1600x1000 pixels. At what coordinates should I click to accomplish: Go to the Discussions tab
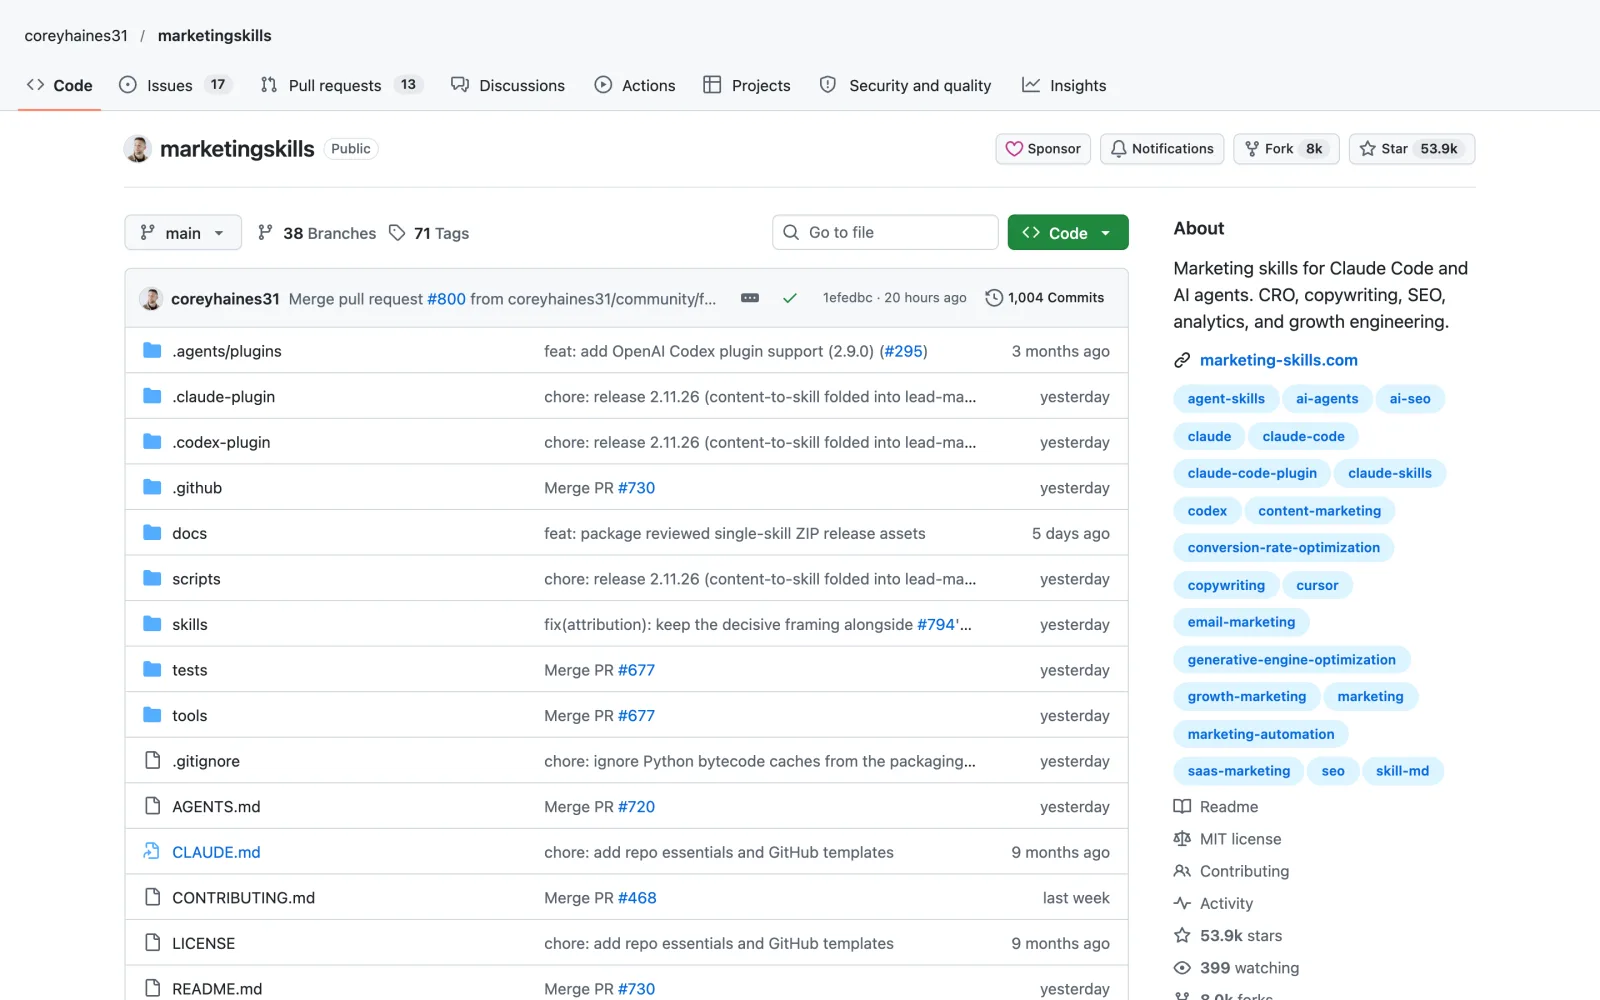[508, 85]
